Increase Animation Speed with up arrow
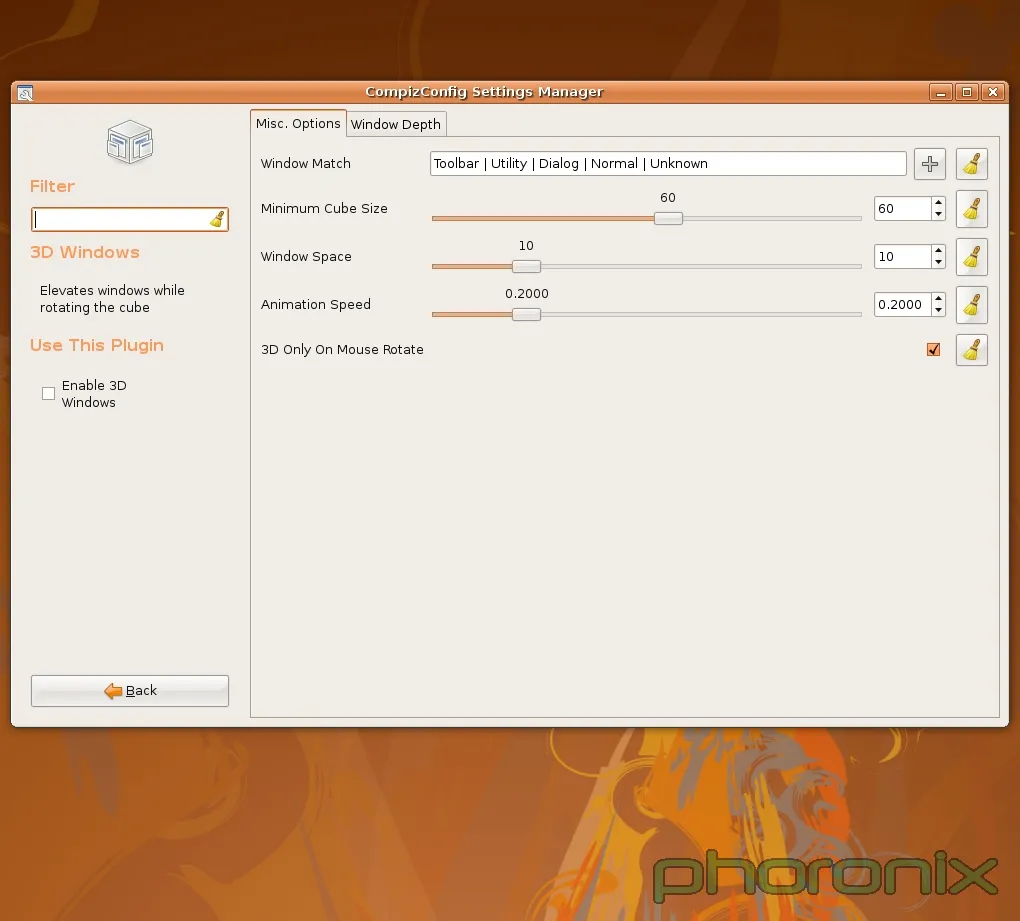Viewport: 1020px width, 921px height. [x=938, y=299]
